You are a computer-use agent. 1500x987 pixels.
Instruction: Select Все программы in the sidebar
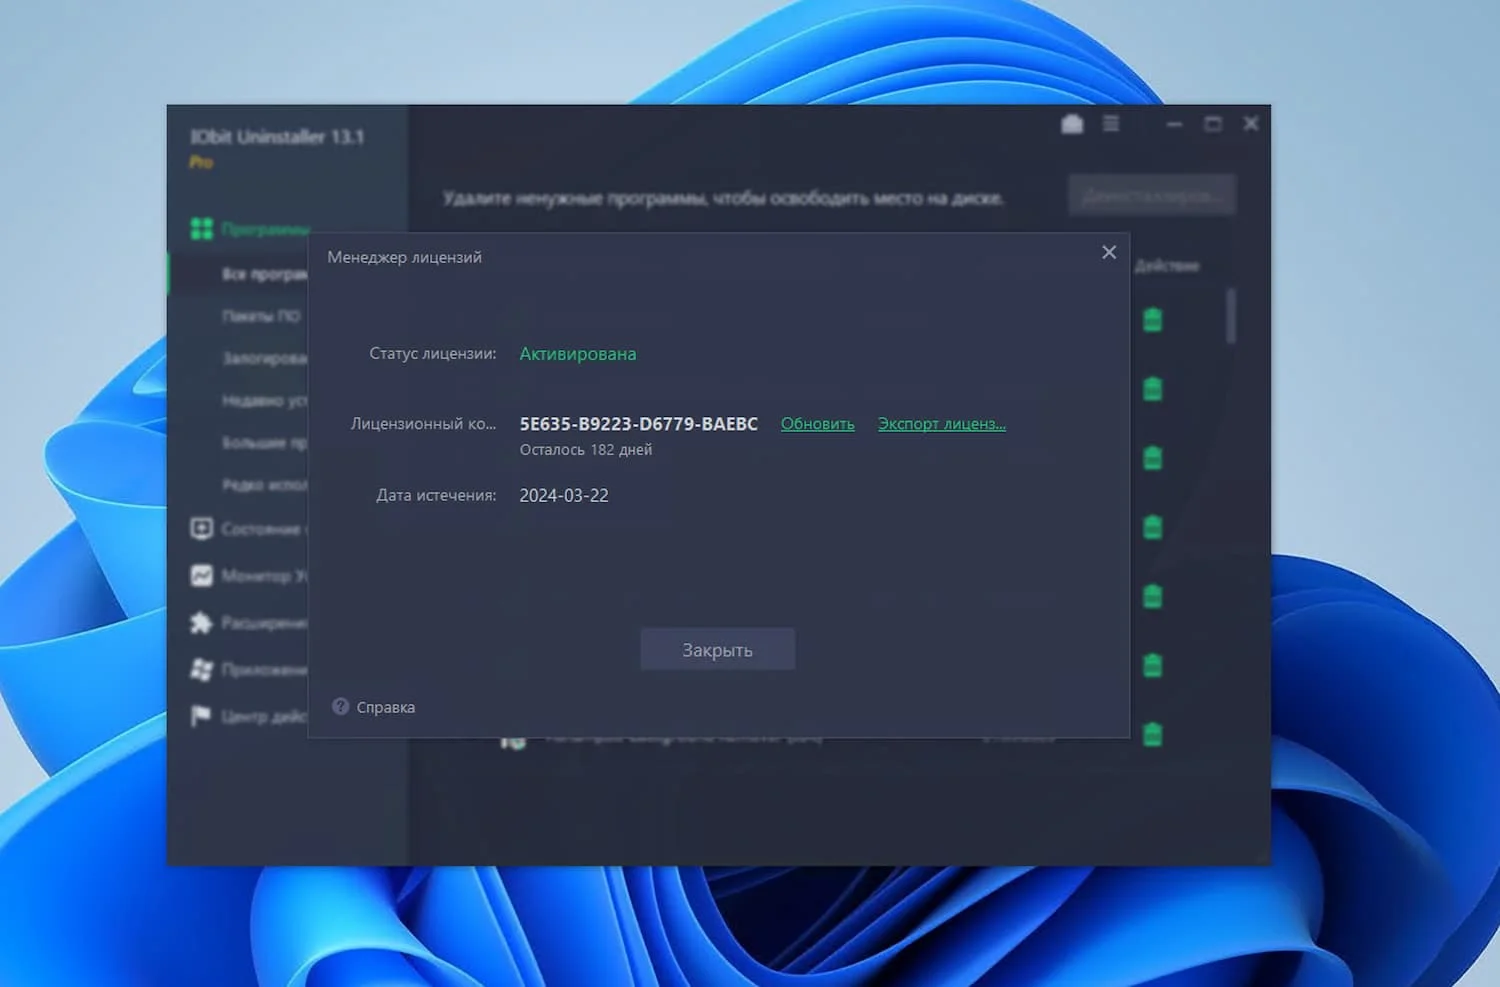[265, 274]
